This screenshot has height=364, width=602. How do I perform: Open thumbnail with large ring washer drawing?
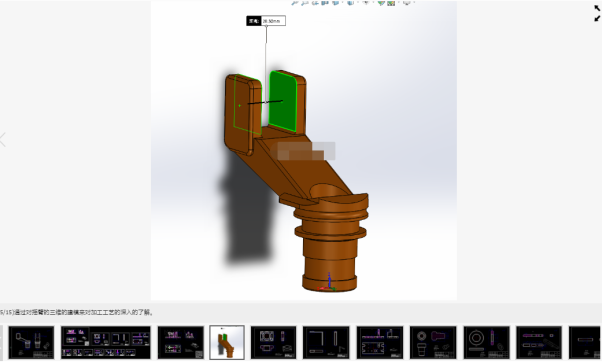coord(486,342)
